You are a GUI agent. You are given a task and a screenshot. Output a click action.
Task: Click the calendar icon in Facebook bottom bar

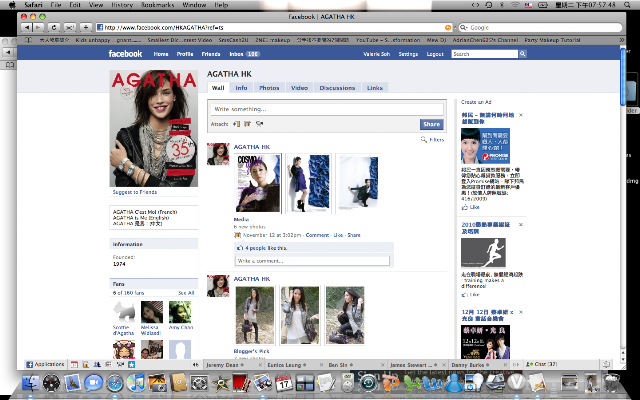[74, 364]
